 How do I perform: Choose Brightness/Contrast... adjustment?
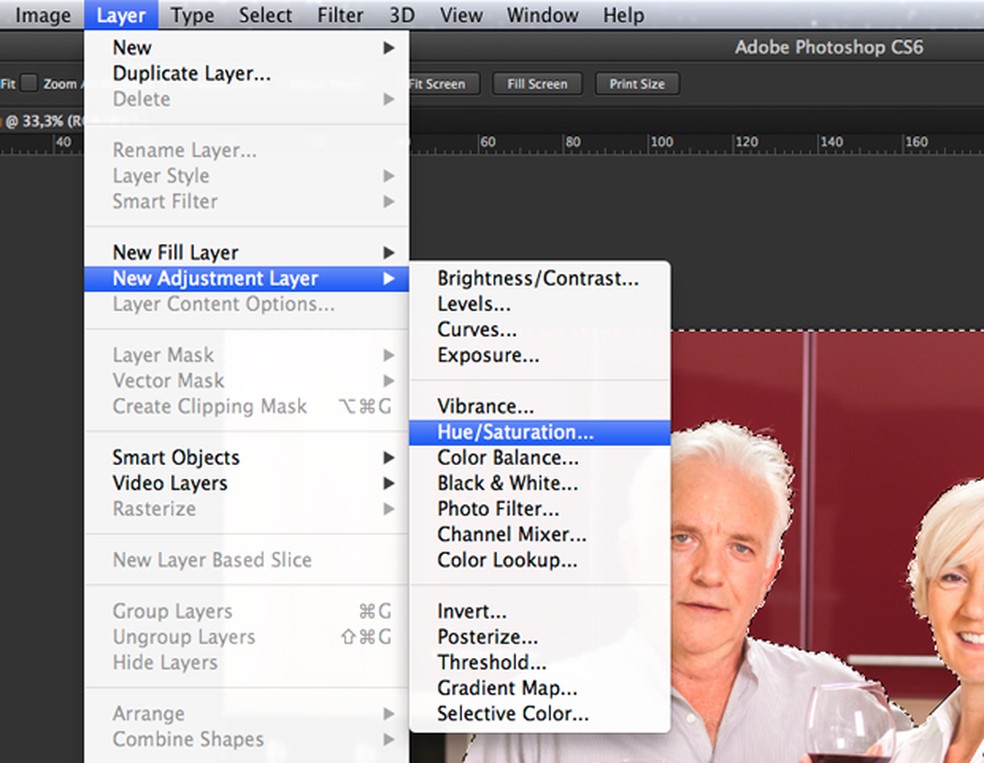click(540, 278)
